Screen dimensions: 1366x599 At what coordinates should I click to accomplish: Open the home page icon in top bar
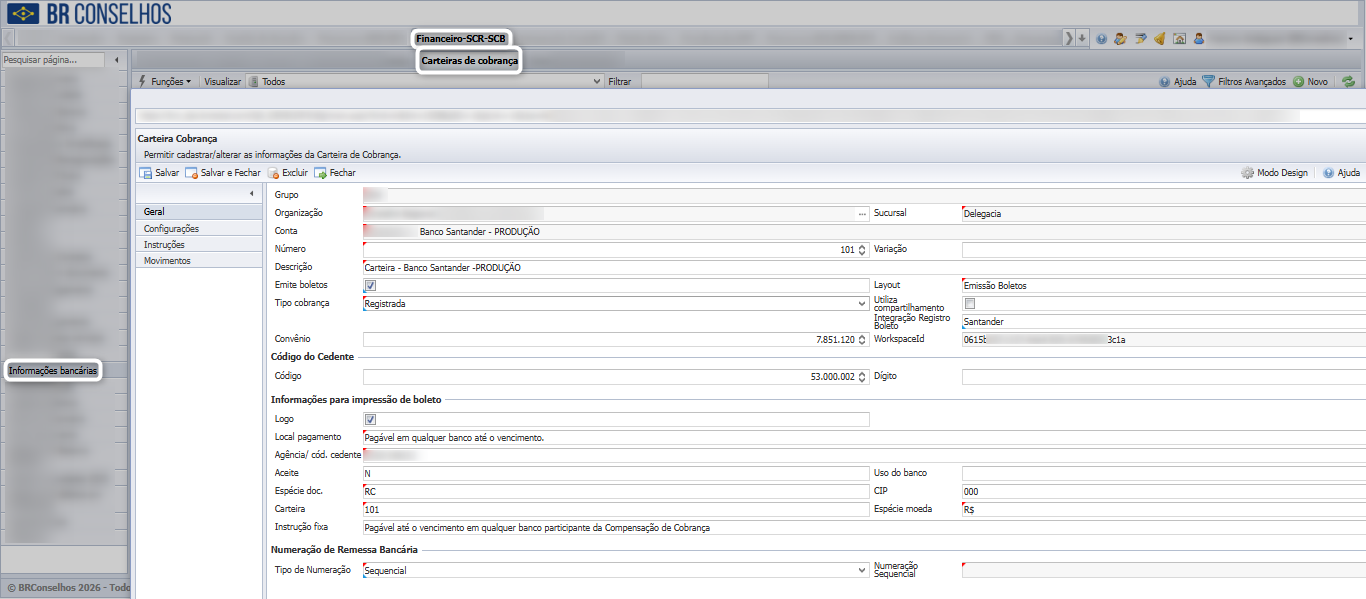click(x=1179, y=38)
